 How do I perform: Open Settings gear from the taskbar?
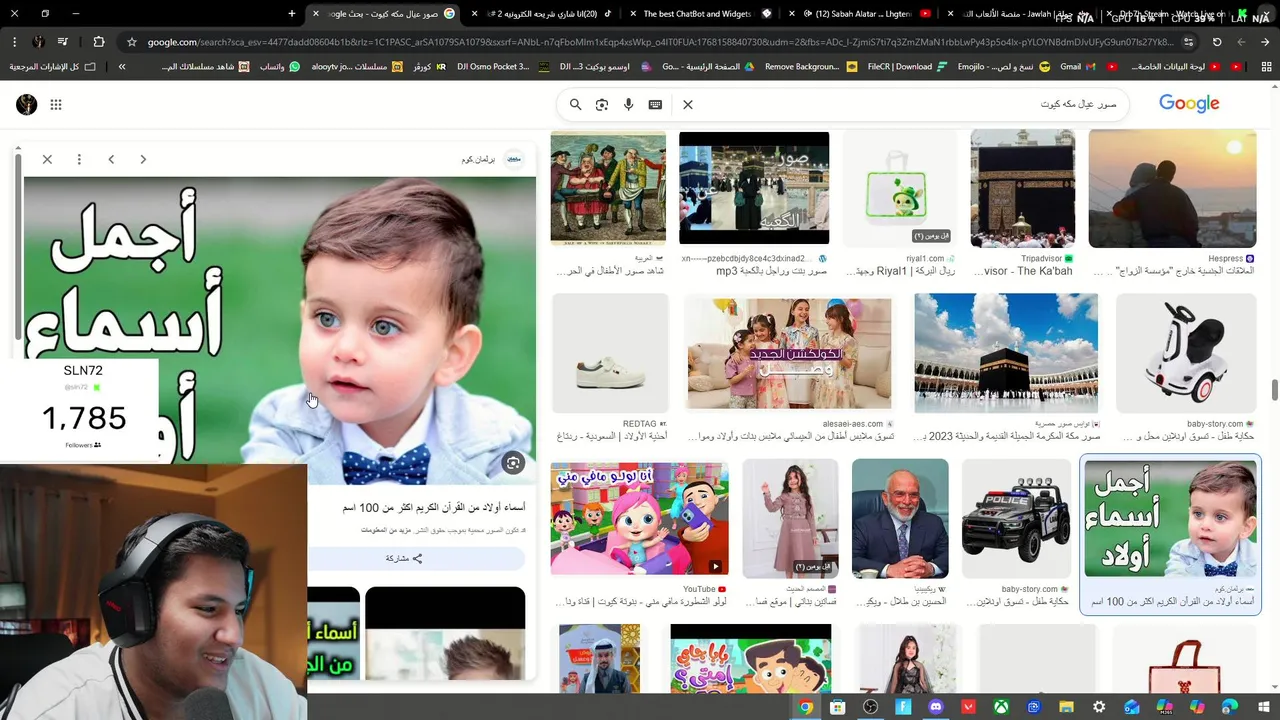tap(1099, 707)
